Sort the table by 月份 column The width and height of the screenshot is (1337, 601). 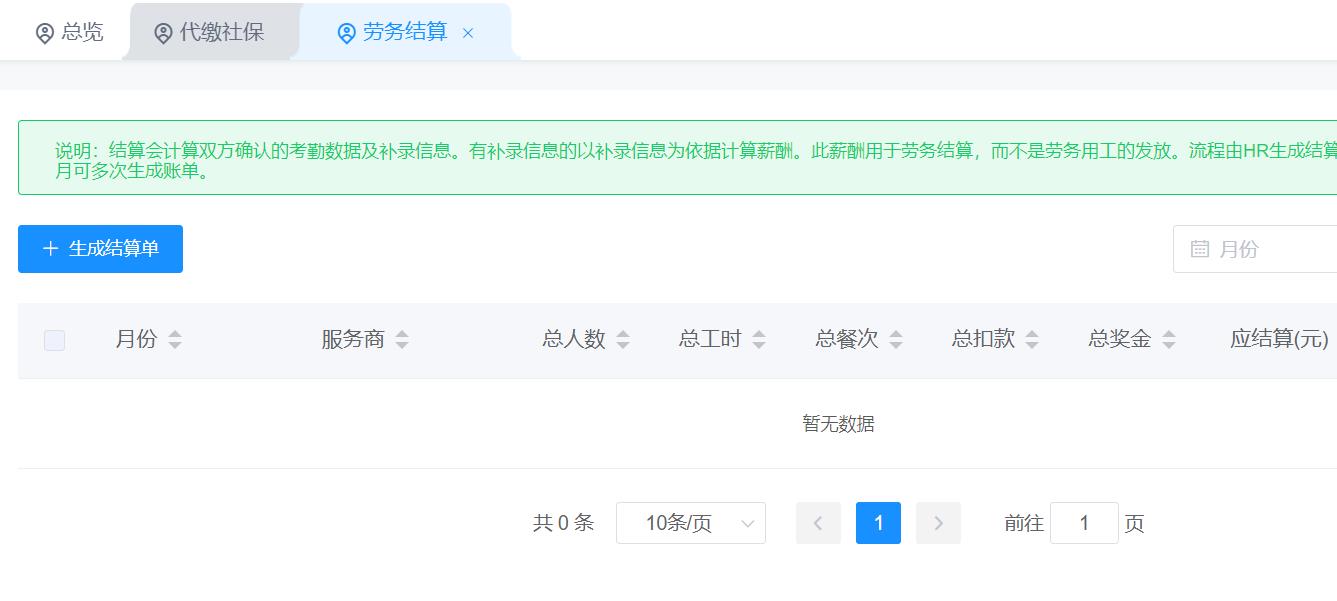click(174, 340)
